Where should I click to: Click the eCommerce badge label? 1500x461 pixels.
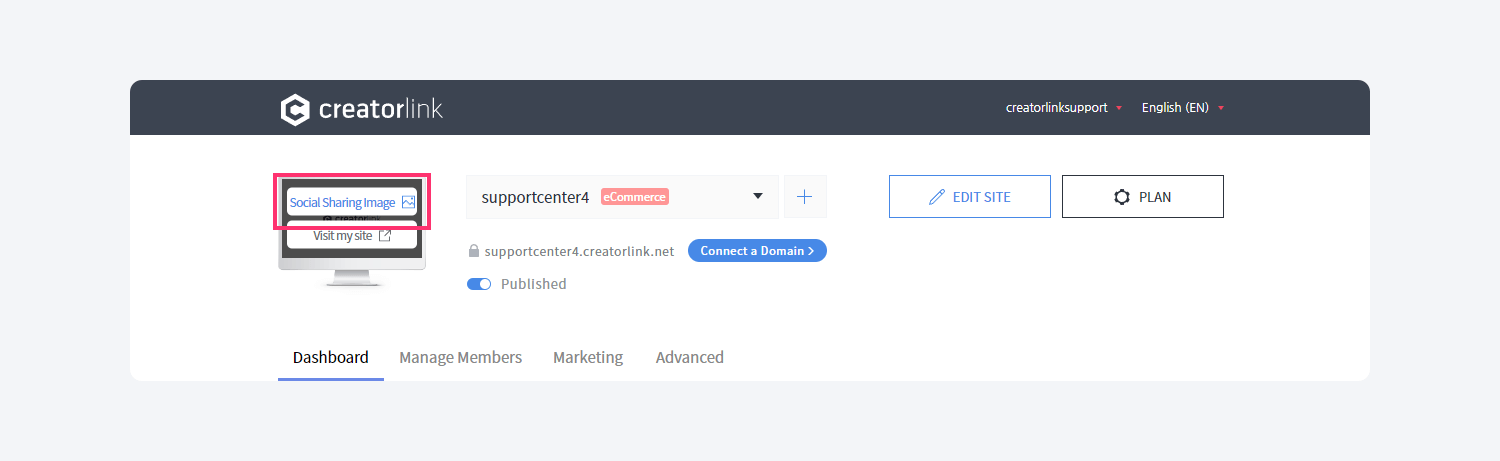click(x=635, y=197)
